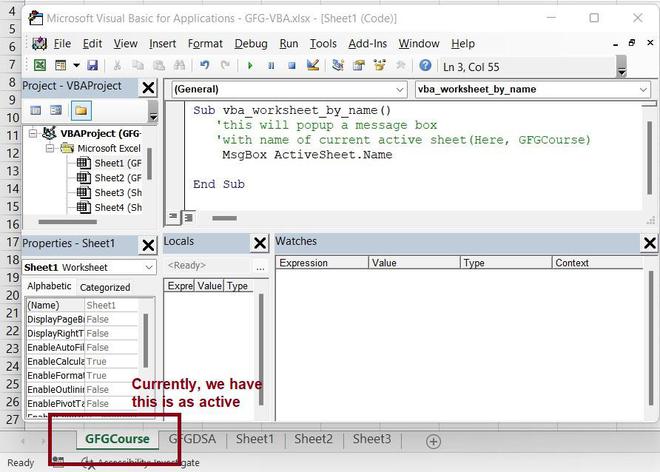660x472 pixels.
Task: Click the Context column header in Watches
Action: [597, 263]
